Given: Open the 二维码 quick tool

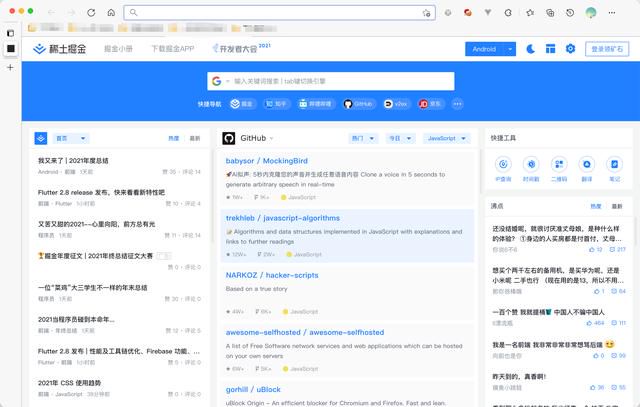Looking at the screenshot, I should pos(559,169).
